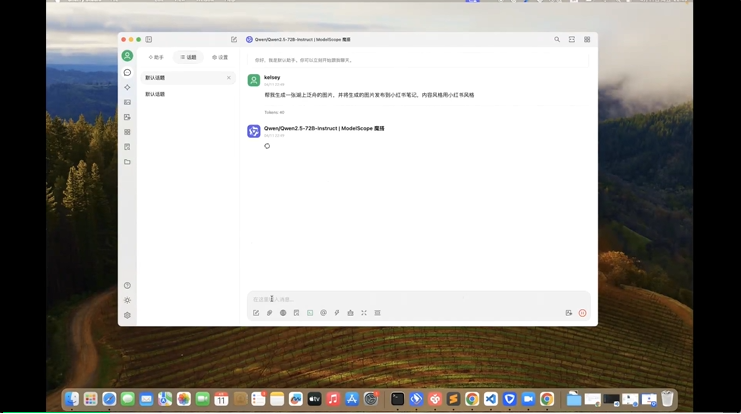Open Trash in the Dock

pos(667,399)
